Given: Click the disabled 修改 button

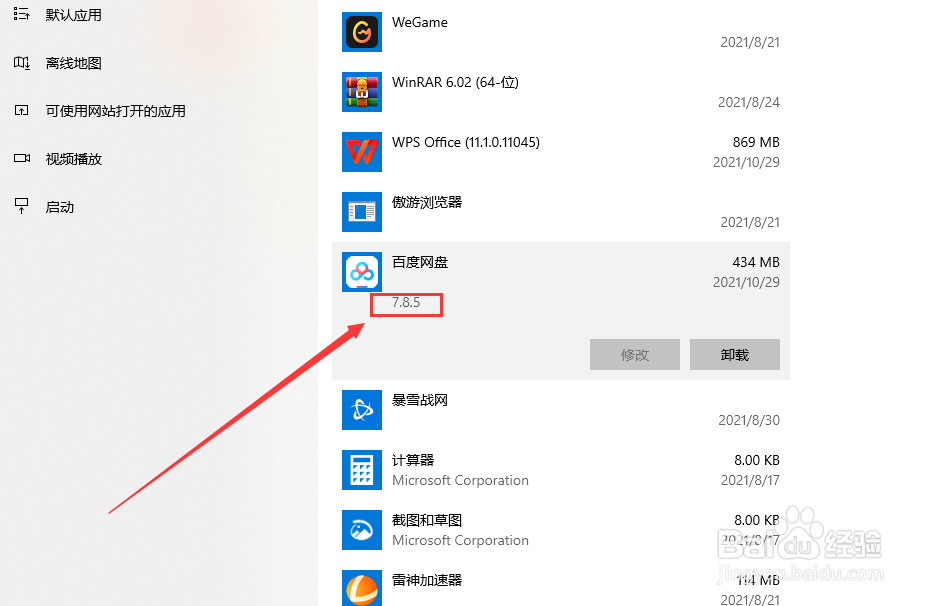Looking at the screenshot, I should 634,355.
